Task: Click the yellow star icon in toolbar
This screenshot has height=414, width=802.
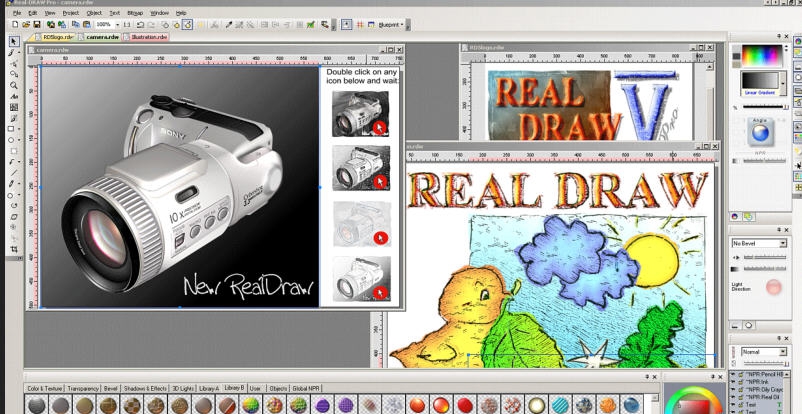Action: click(201, 25)
